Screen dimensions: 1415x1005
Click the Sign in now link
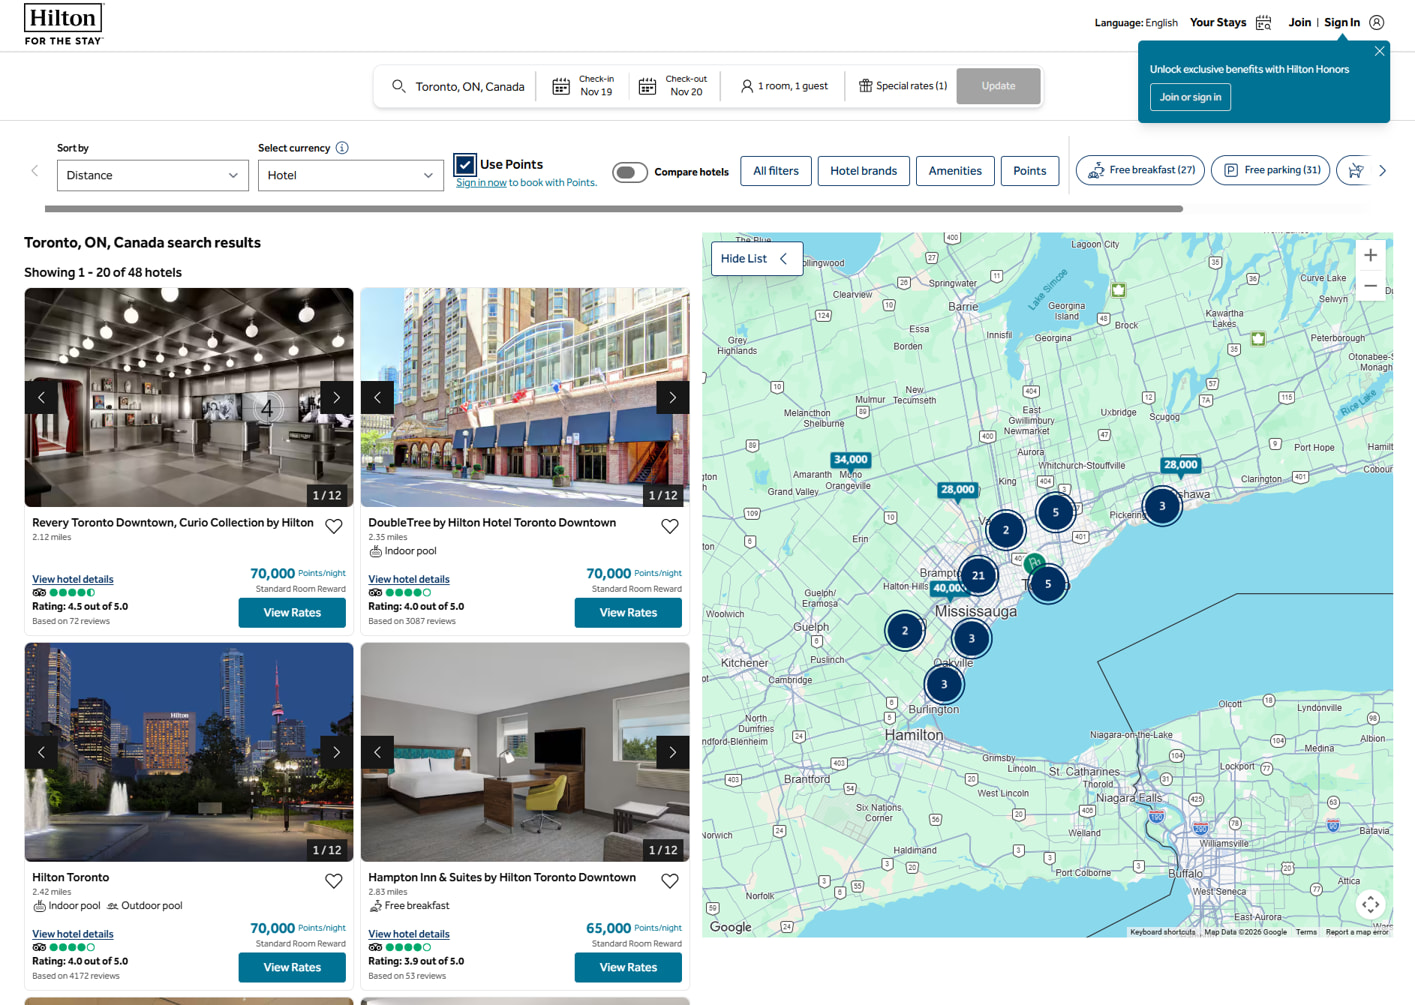coord(481,182)
